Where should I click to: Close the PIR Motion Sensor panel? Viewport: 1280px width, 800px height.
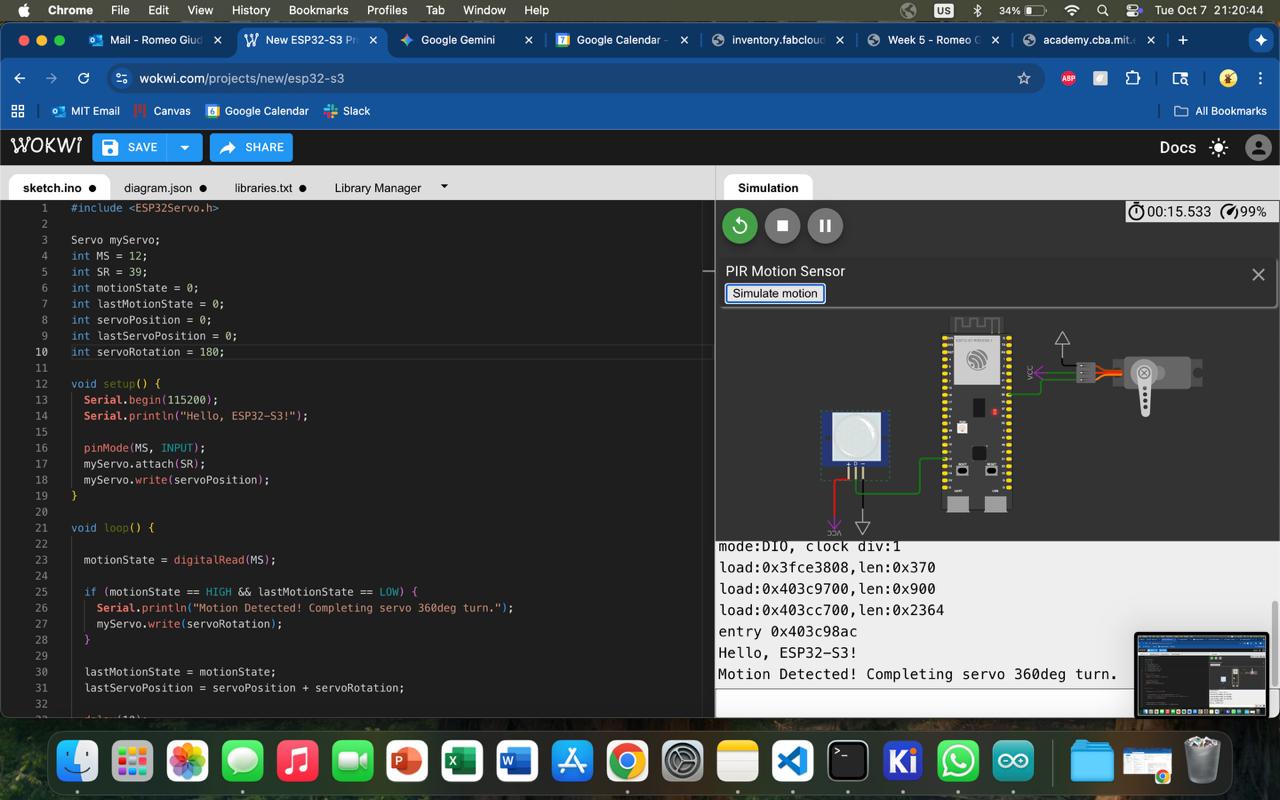(1258, 275)
